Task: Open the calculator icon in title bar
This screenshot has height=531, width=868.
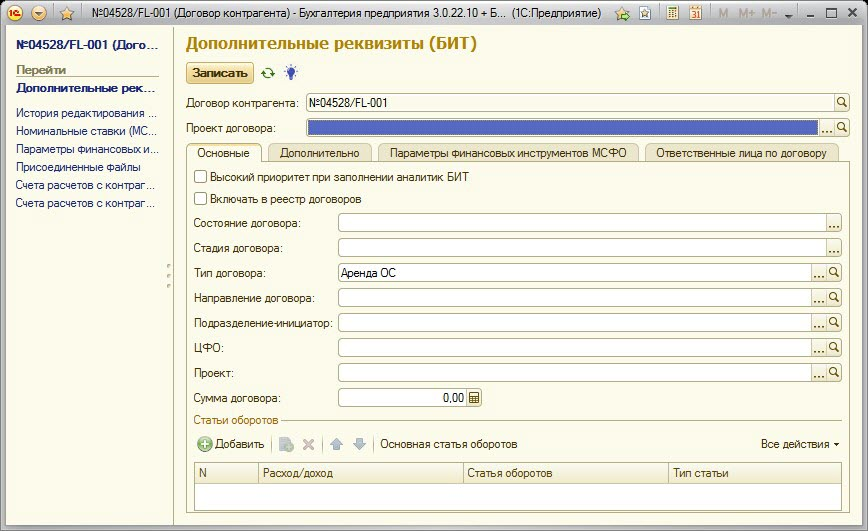Action: point(673,14)
